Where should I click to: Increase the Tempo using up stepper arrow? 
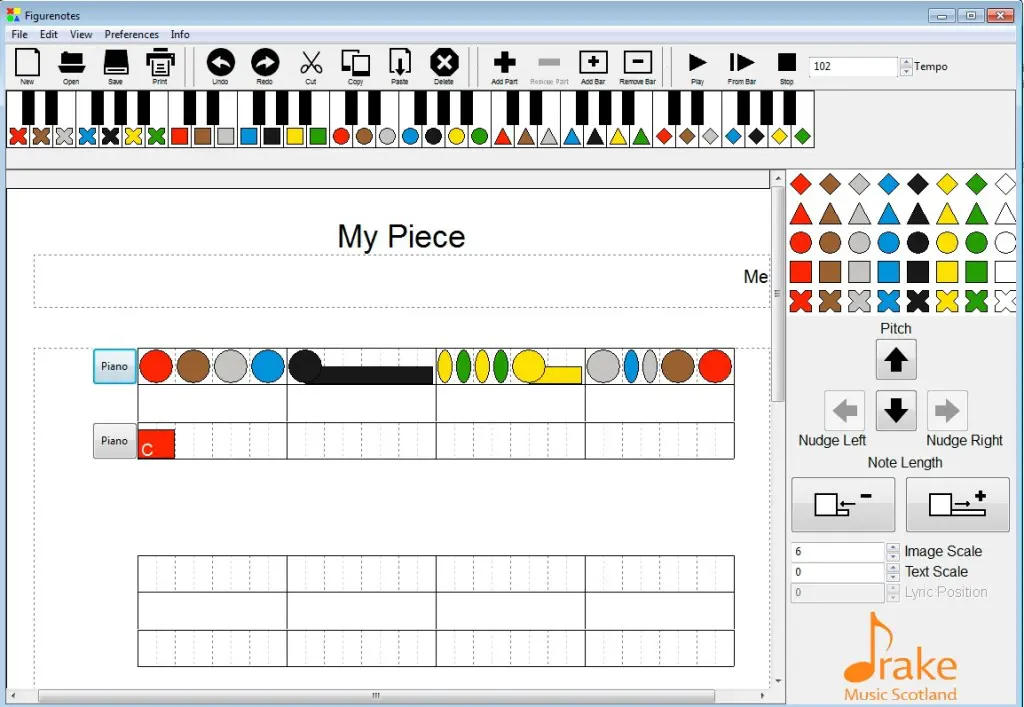point(906,62)
